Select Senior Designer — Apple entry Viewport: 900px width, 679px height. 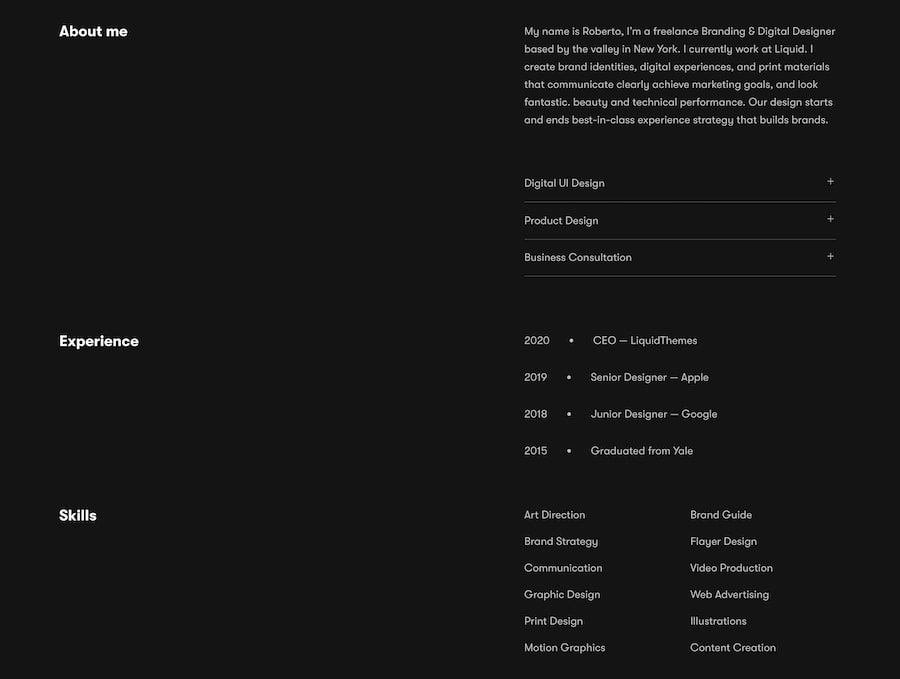(649, 377)
